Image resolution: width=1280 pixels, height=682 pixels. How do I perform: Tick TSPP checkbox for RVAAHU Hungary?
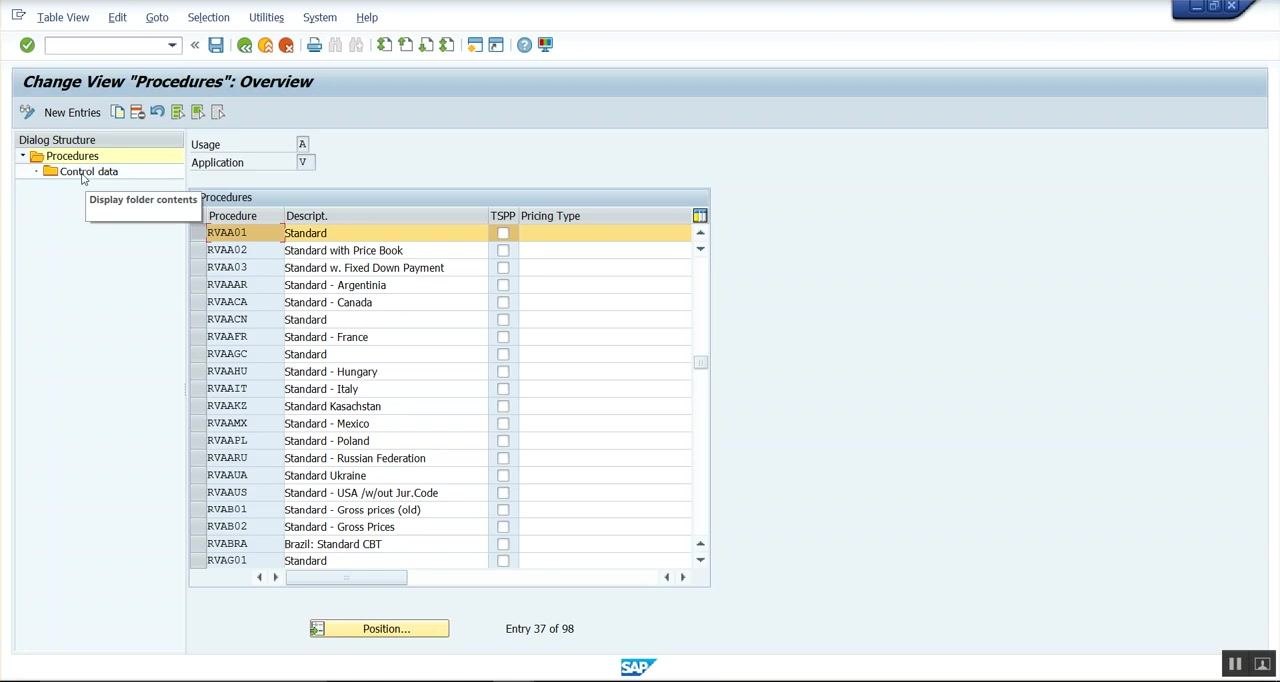point(503,372)
